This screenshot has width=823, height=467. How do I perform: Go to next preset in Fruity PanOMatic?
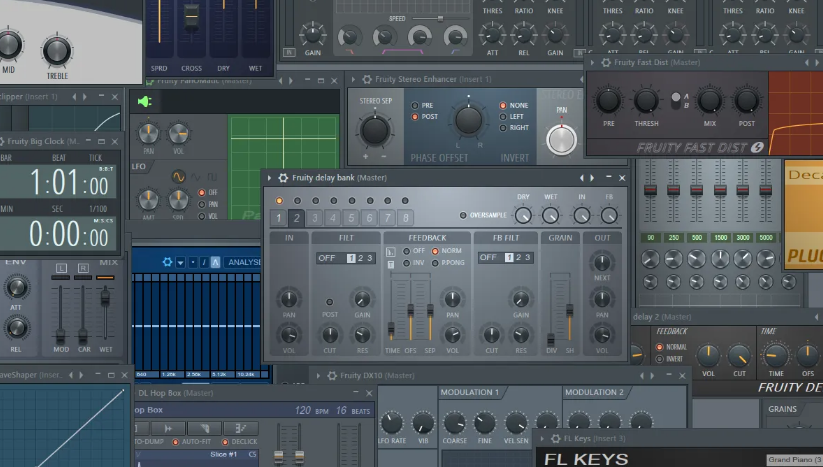pos(291,81)
